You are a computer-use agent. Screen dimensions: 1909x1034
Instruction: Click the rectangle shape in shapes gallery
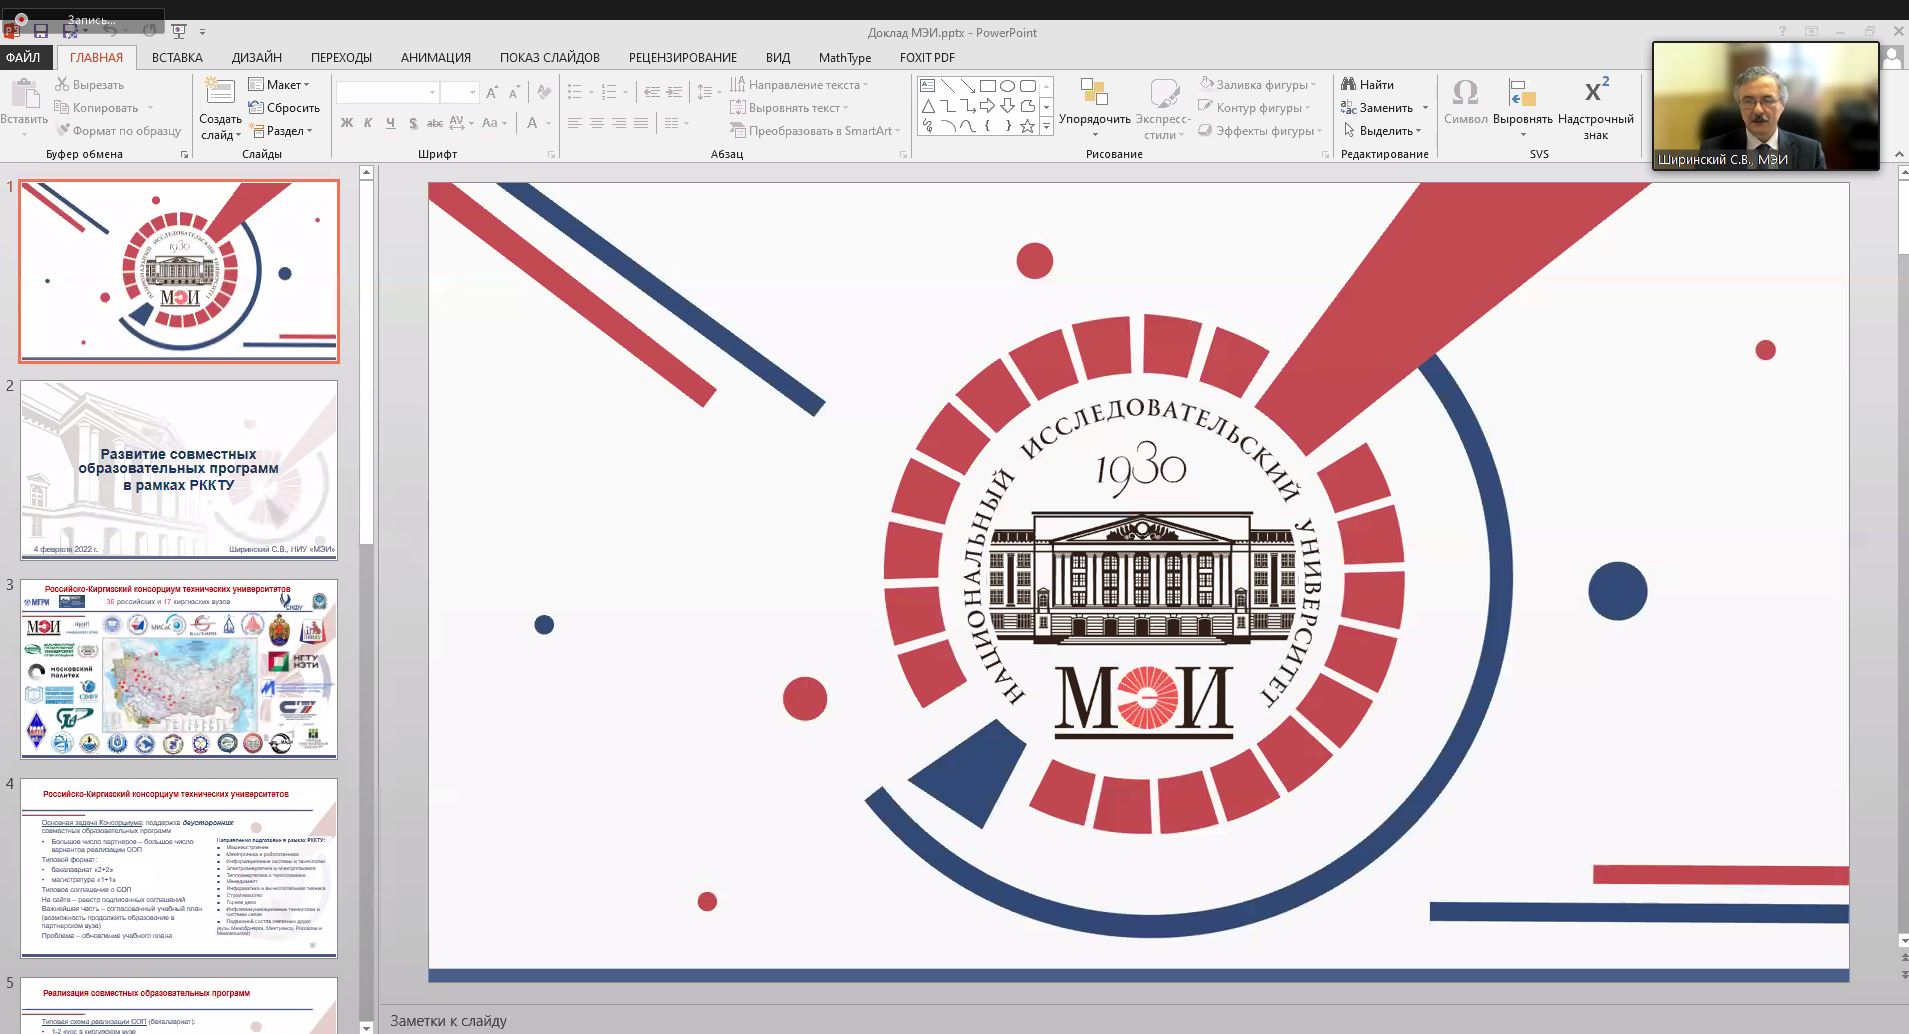[988, 86]
